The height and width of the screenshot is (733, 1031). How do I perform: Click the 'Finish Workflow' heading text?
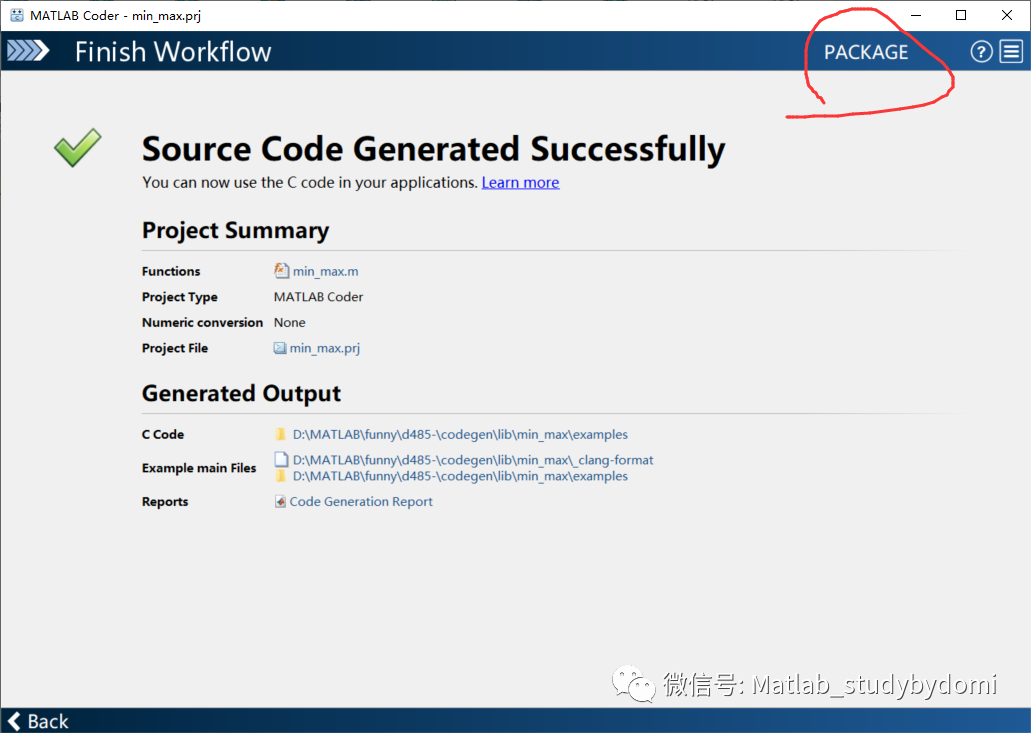point(173,51)
